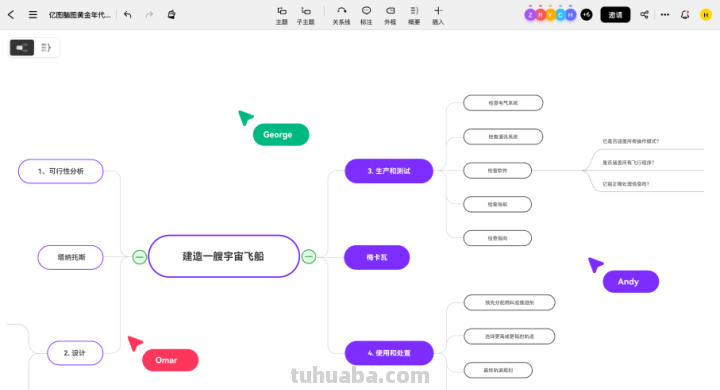Open the 插入 insert menu
This screenshot has width=720, height=390.
[x=438, y=16]
